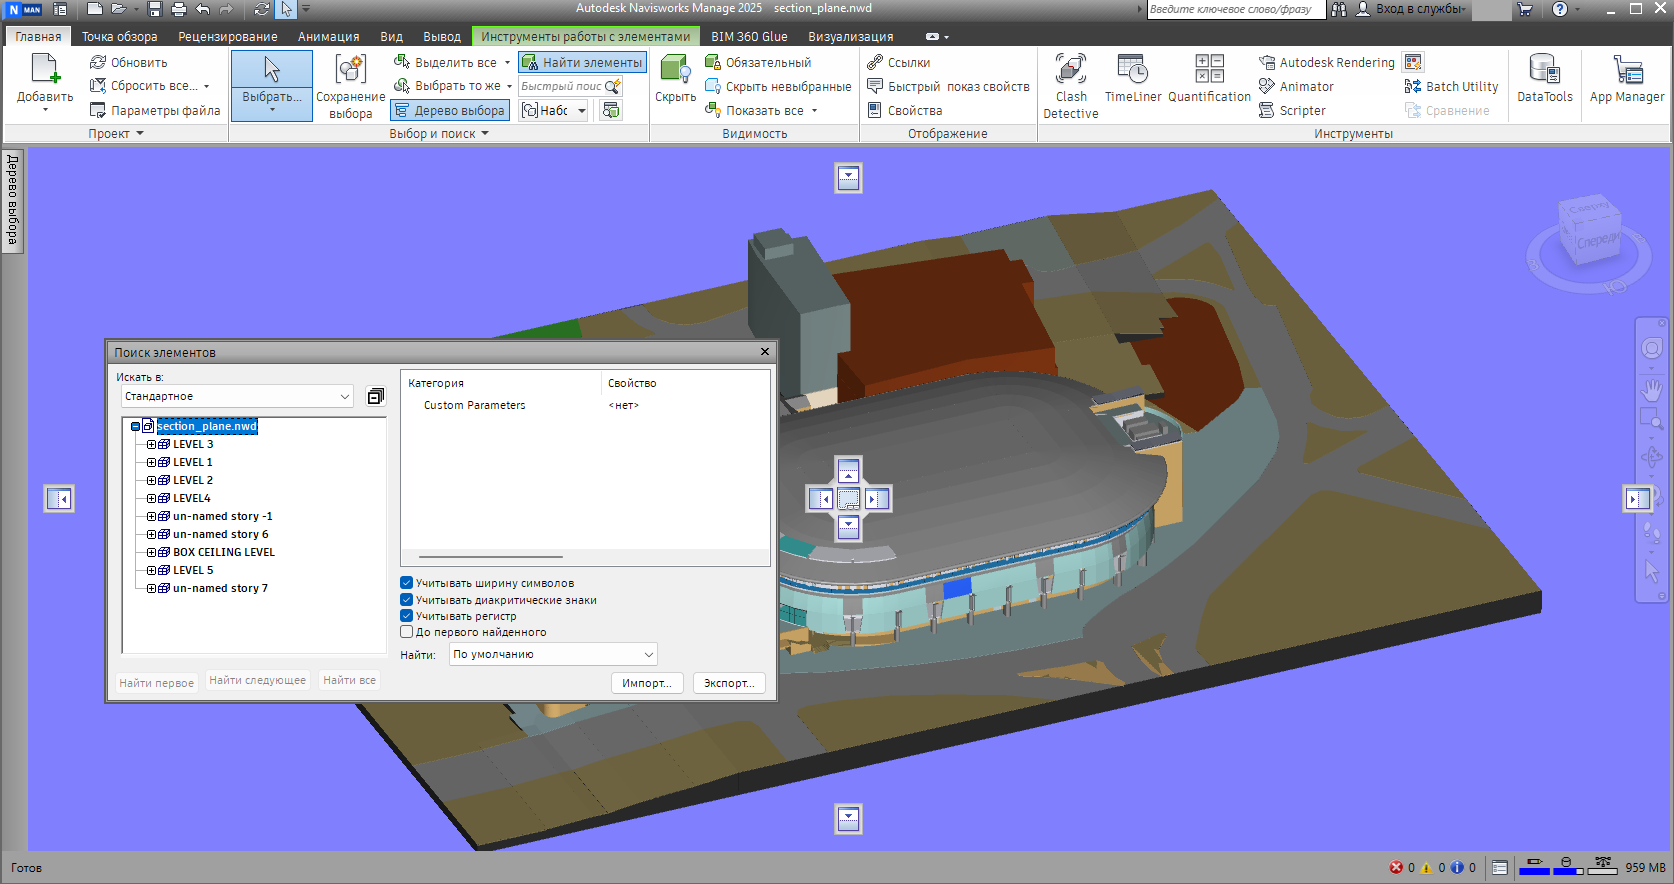Image resolution: width=1674 pixels, height=884 pixels.
Task: Enable 'До первого найденного' checkbox
Action: [x=407, y=632]
